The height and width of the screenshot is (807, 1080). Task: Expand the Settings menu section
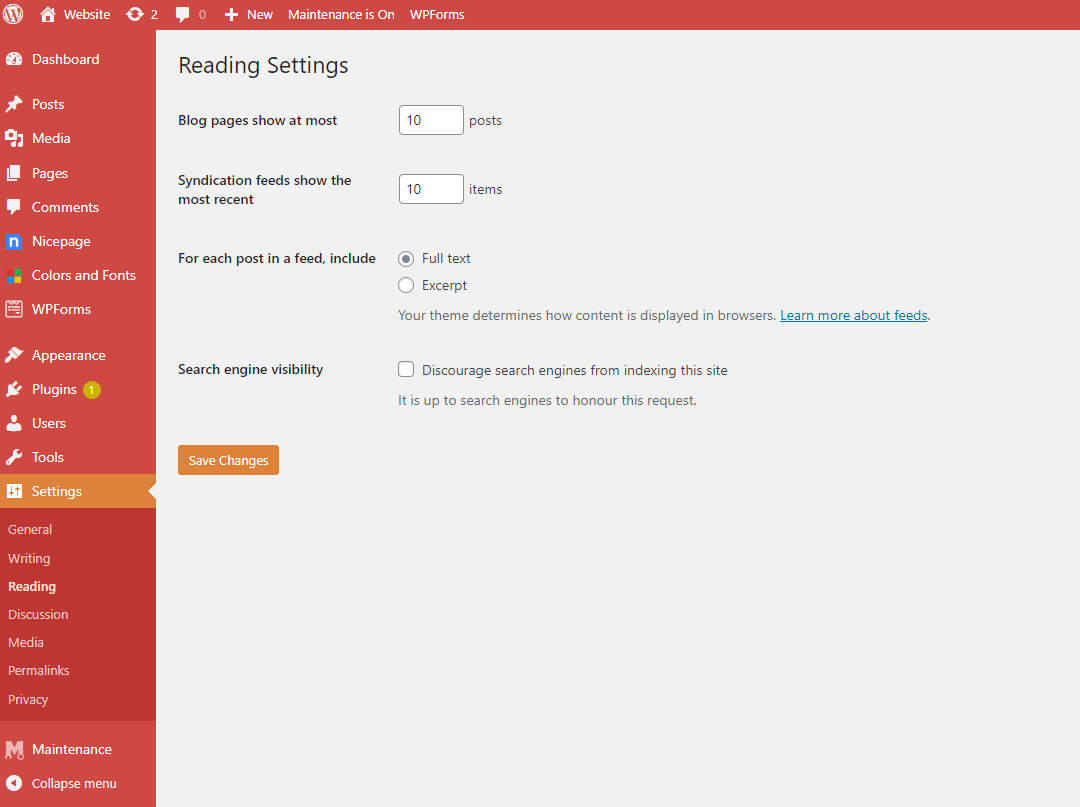pos(78,492)
